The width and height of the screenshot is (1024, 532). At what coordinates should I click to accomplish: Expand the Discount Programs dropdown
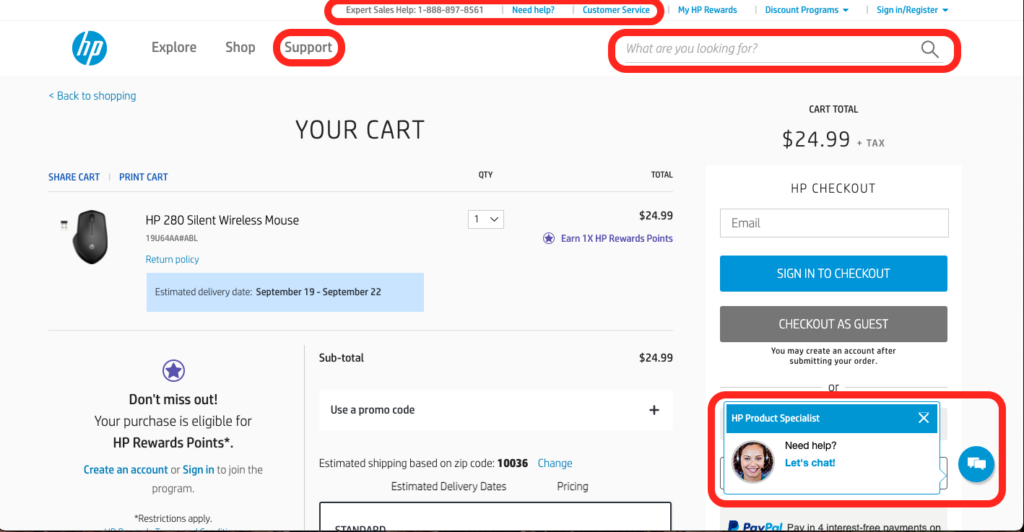(x=806, y=10)
